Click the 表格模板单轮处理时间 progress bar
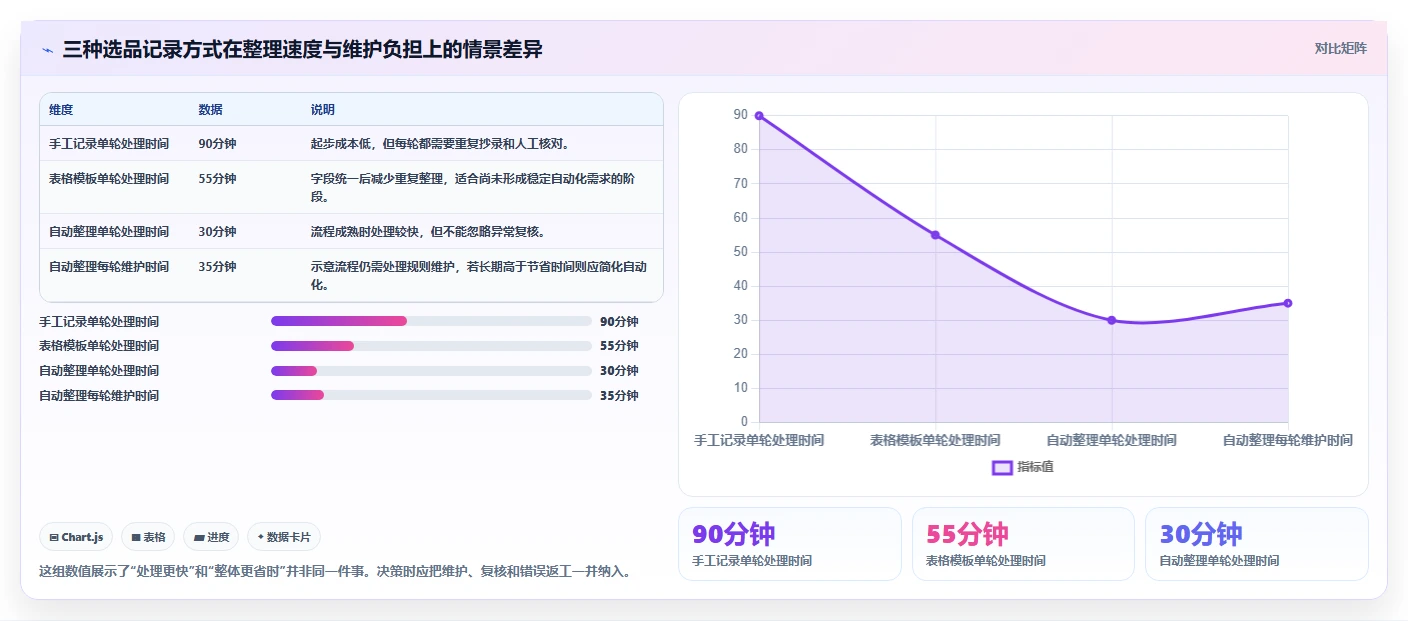Screen dimensions: 1408x621 [x=431, y=346]
